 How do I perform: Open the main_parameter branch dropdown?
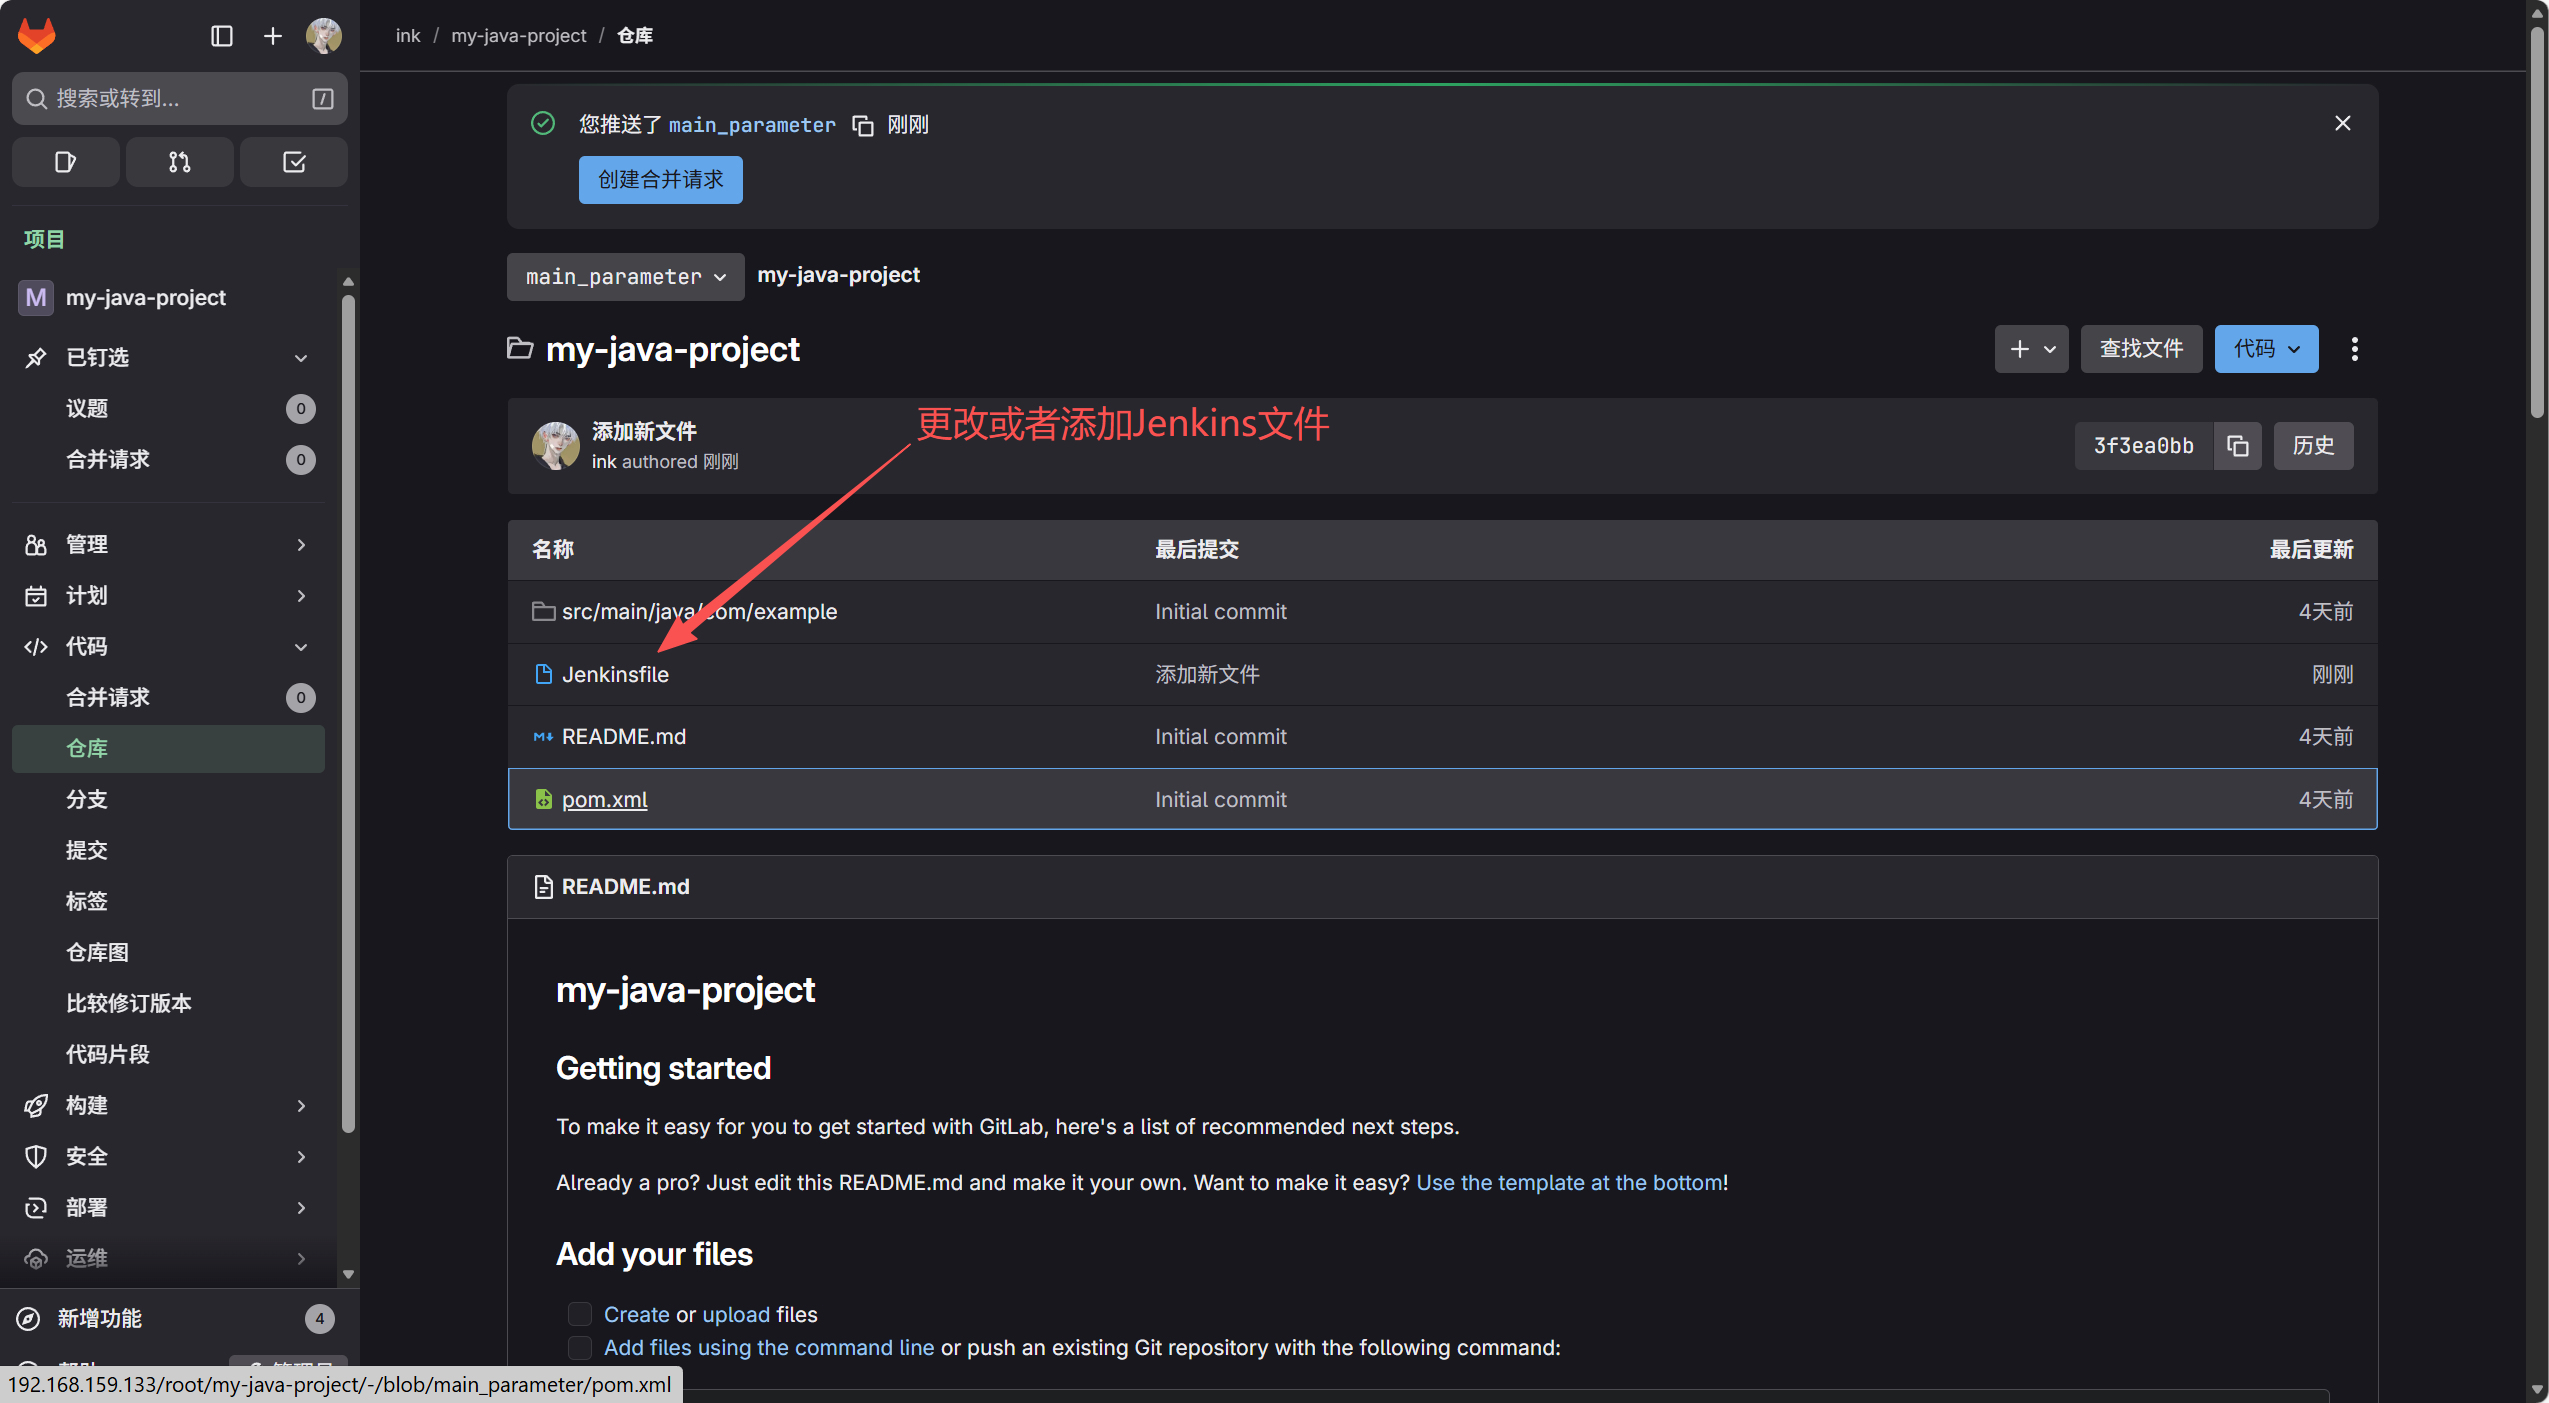point(625,277)
